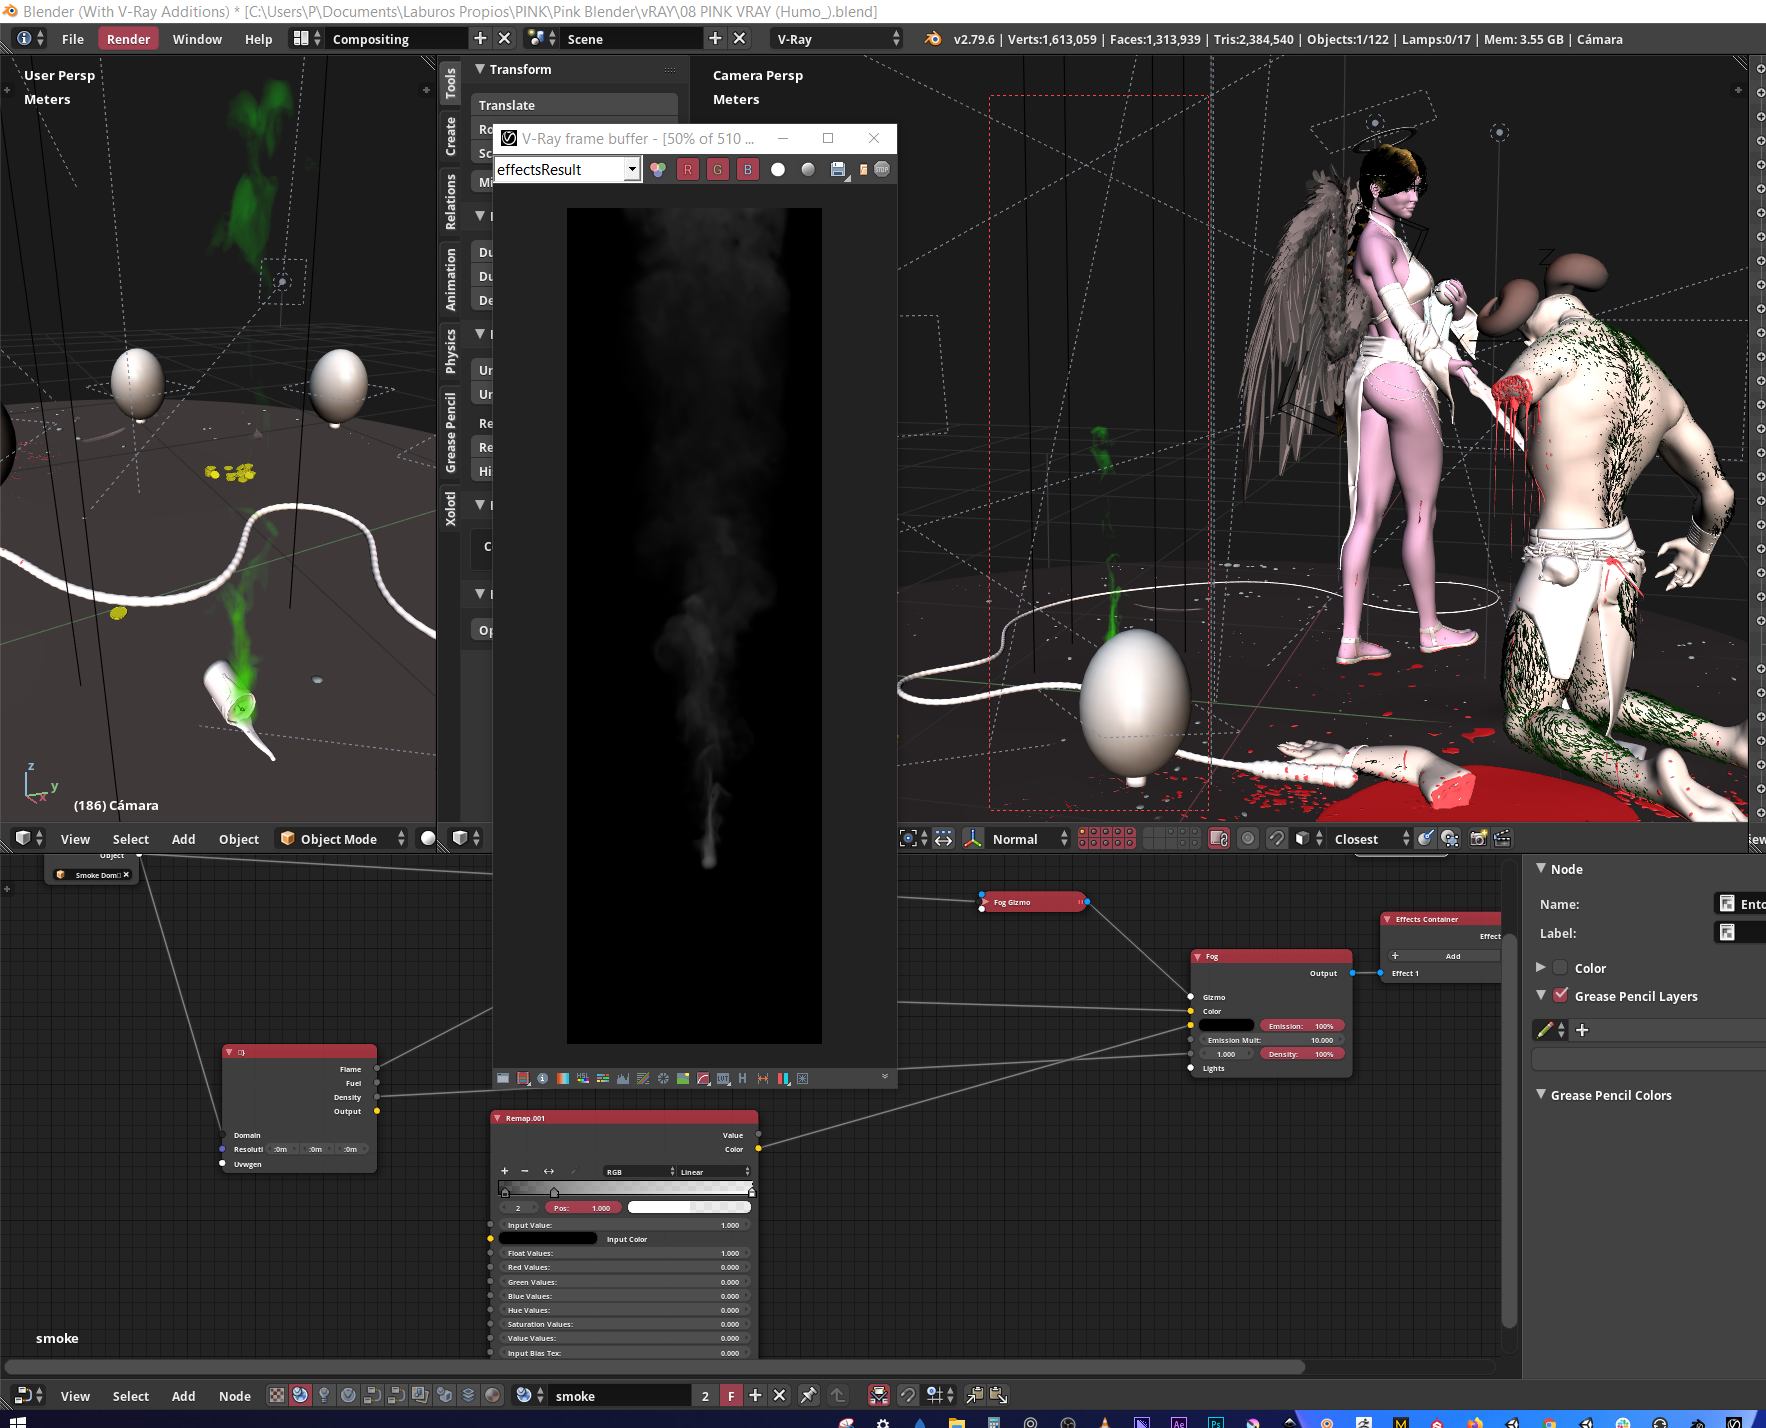Image resolution: width=1766 pixels, height=1428 pixels.
Task: Expand frame buffer bottom toolbar chevron
Action: point(885,1076)
